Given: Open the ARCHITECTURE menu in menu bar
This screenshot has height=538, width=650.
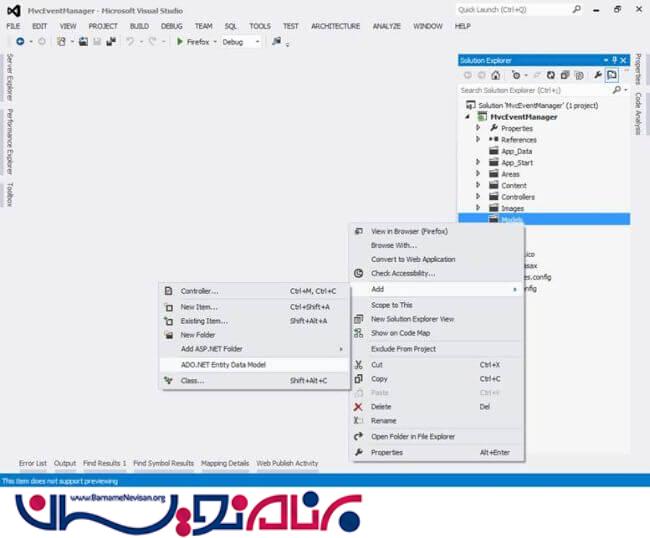Looking at the screenshot, I should click(x=335, y=26).
